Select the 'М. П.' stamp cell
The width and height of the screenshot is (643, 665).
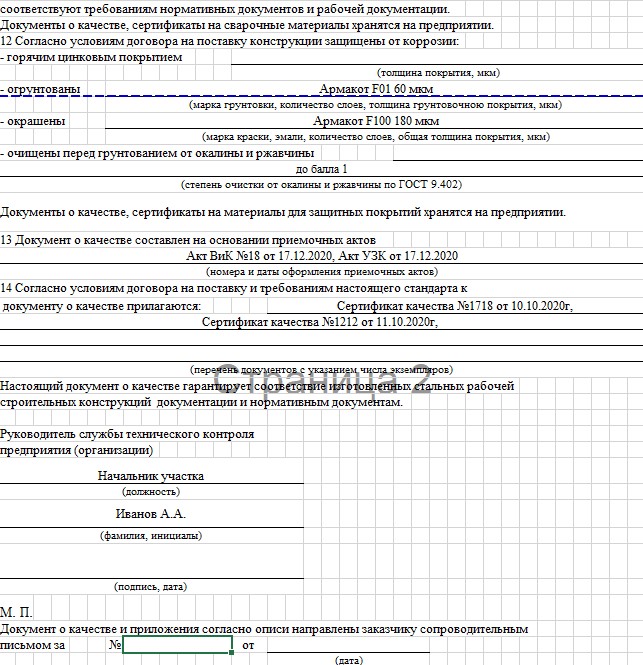pyautogui.click(x=16, y=612)
